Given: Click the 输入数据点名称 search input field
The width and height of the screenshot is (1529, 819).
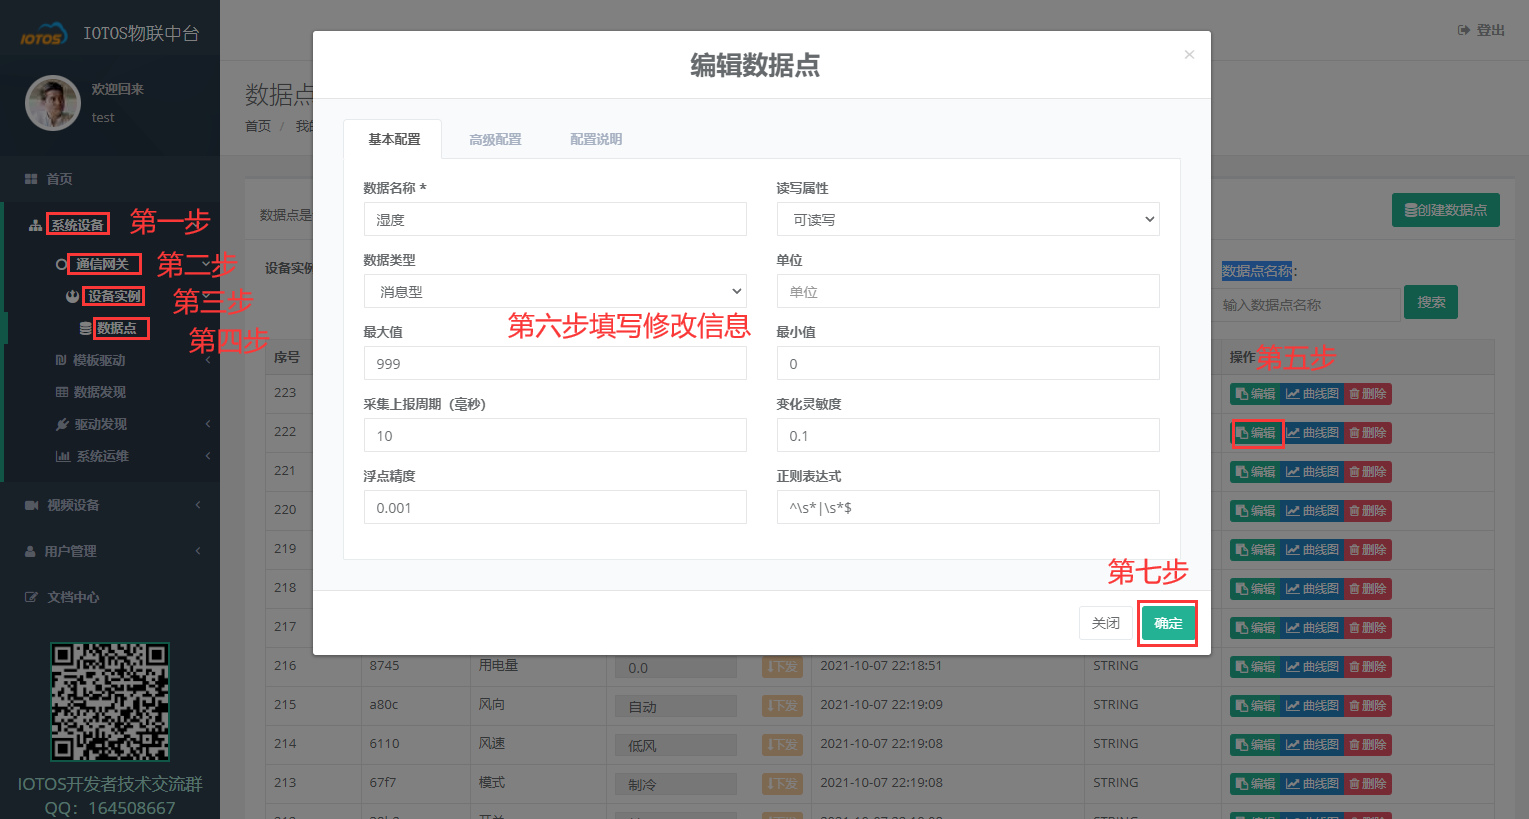Looking at the screenshot, I should click(1305, 304).
